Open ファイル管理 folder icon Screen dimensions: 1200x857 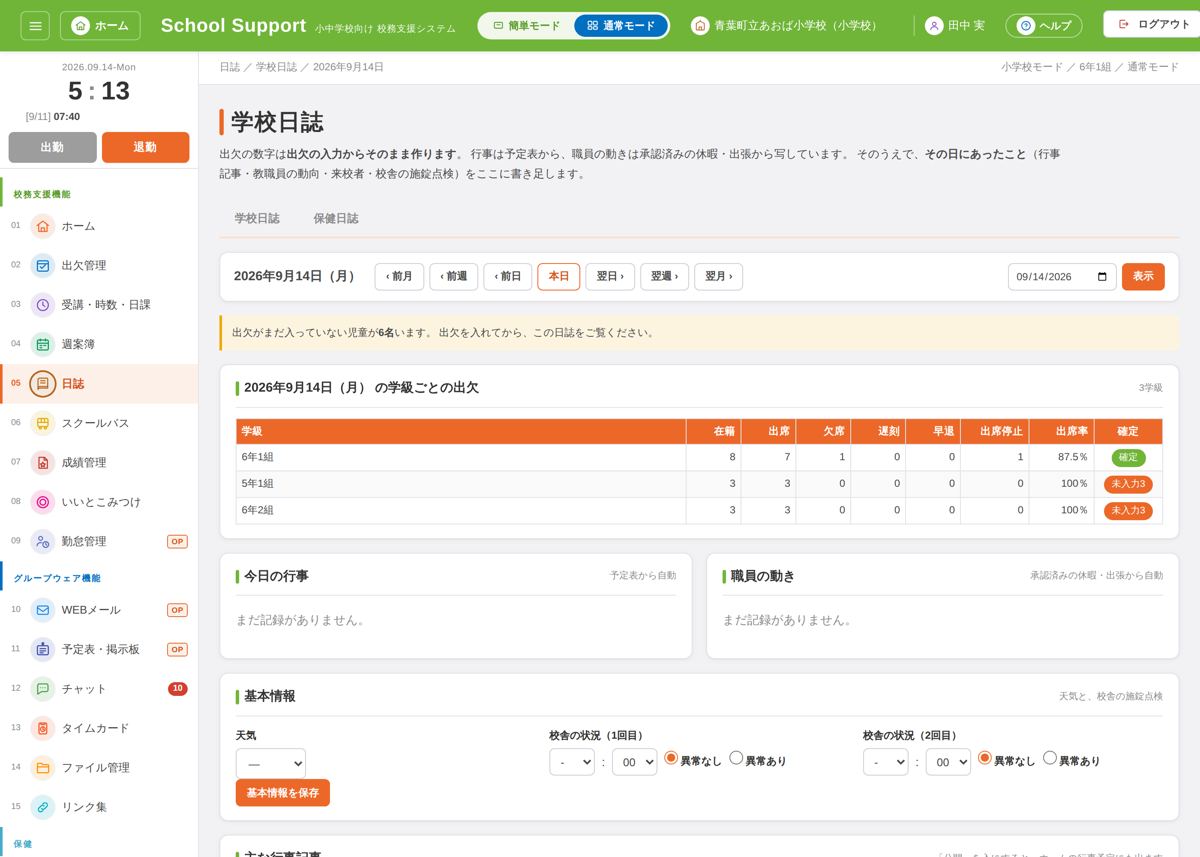42,768
